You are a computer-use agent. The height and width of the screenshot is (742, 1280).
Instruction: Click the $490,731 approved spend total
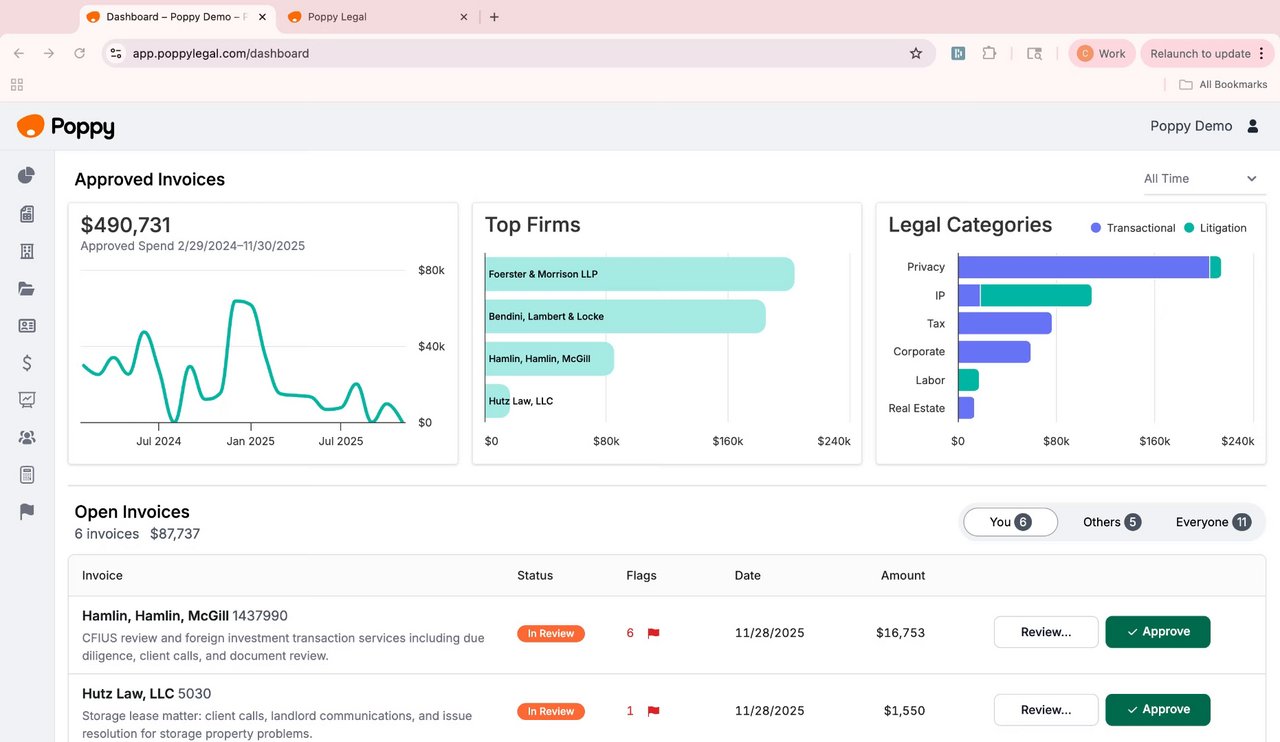click(126, 225)
